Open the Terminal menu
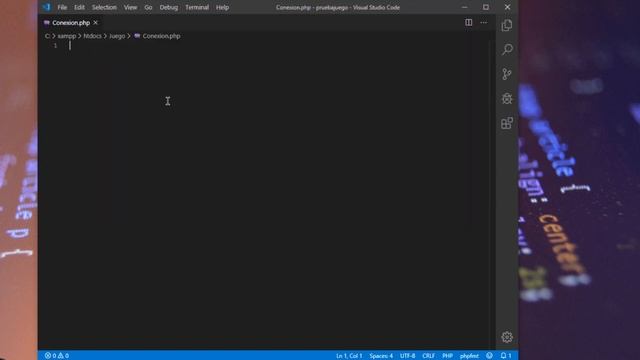 click(197, 7)
